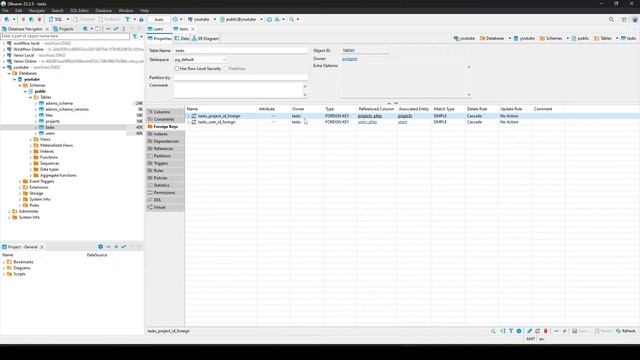The image size is (640, 360).
Task: Click the Table Name input field
Action: [x=241, y=51]
